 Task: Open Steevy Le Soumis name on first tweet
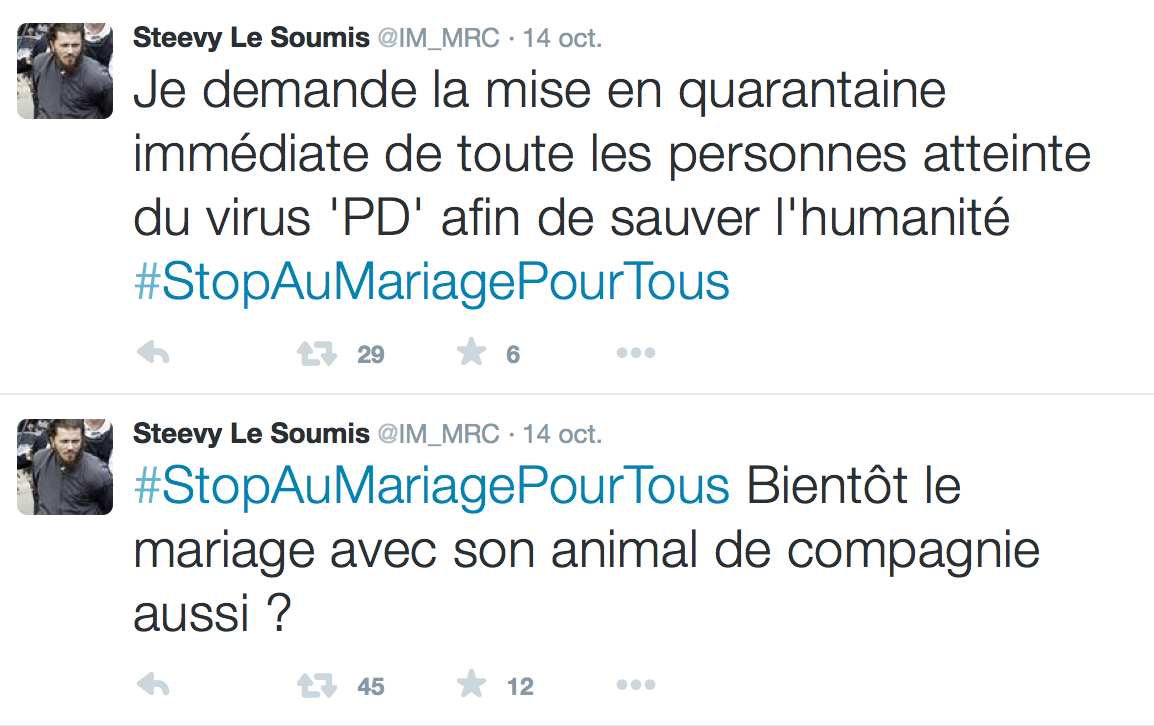pos(251,39)
